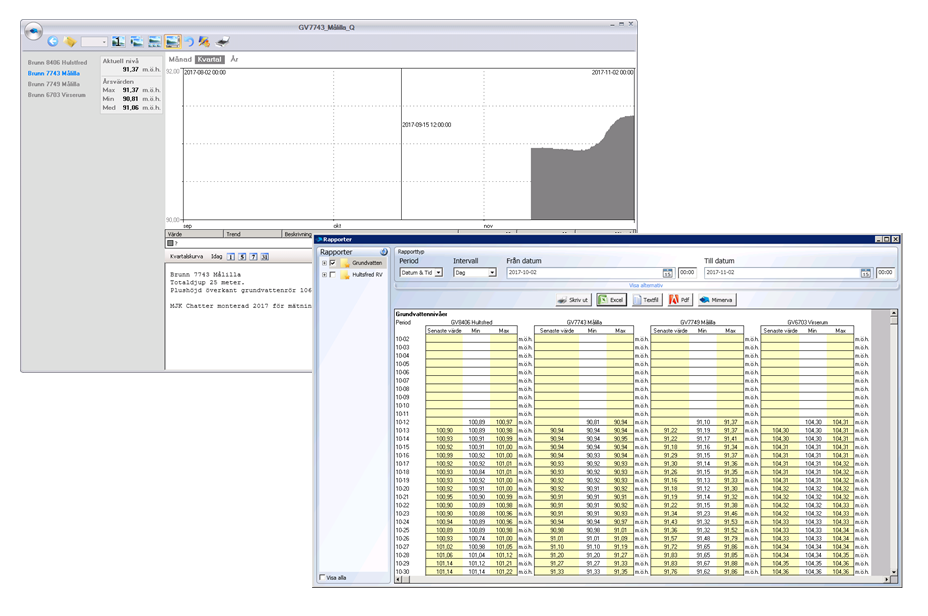
Task: Check the Hultsfred RV checkbox
Action: pyautogui.click(x=333, y=274)
